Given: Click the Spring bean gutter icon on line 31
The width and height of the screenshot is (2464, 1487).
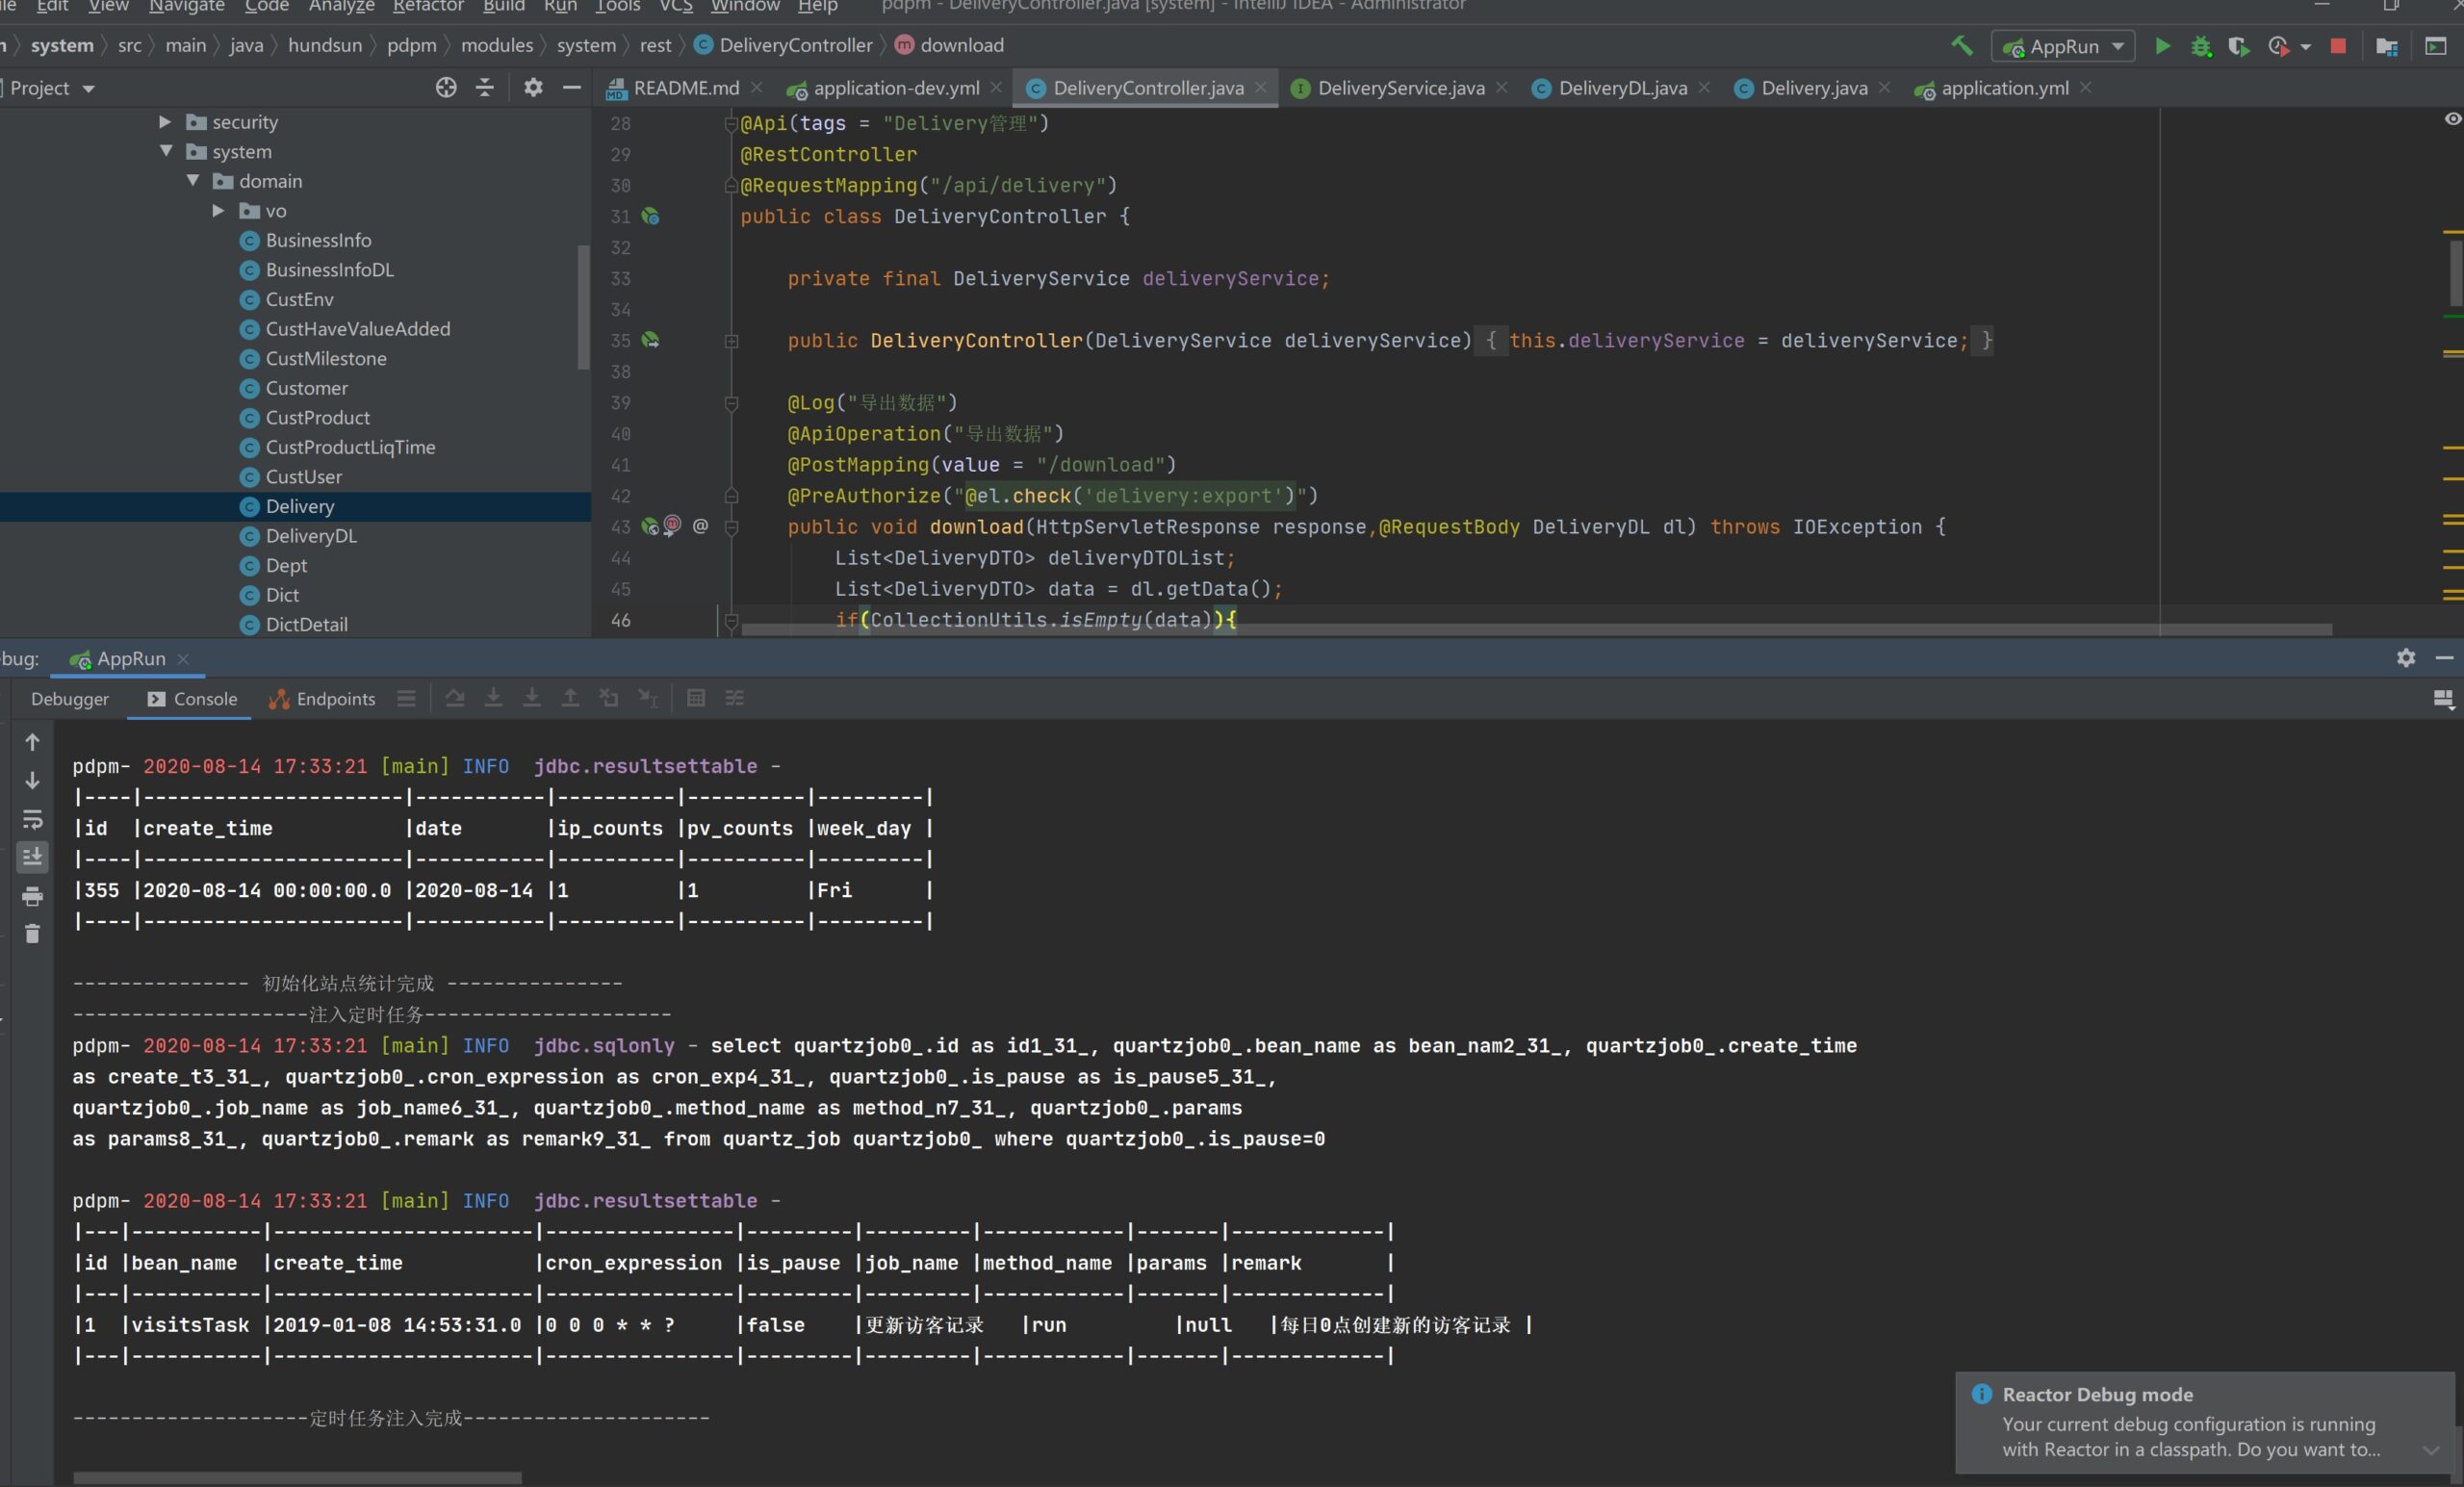Looking at the screenshot, I should coord(650,216).
